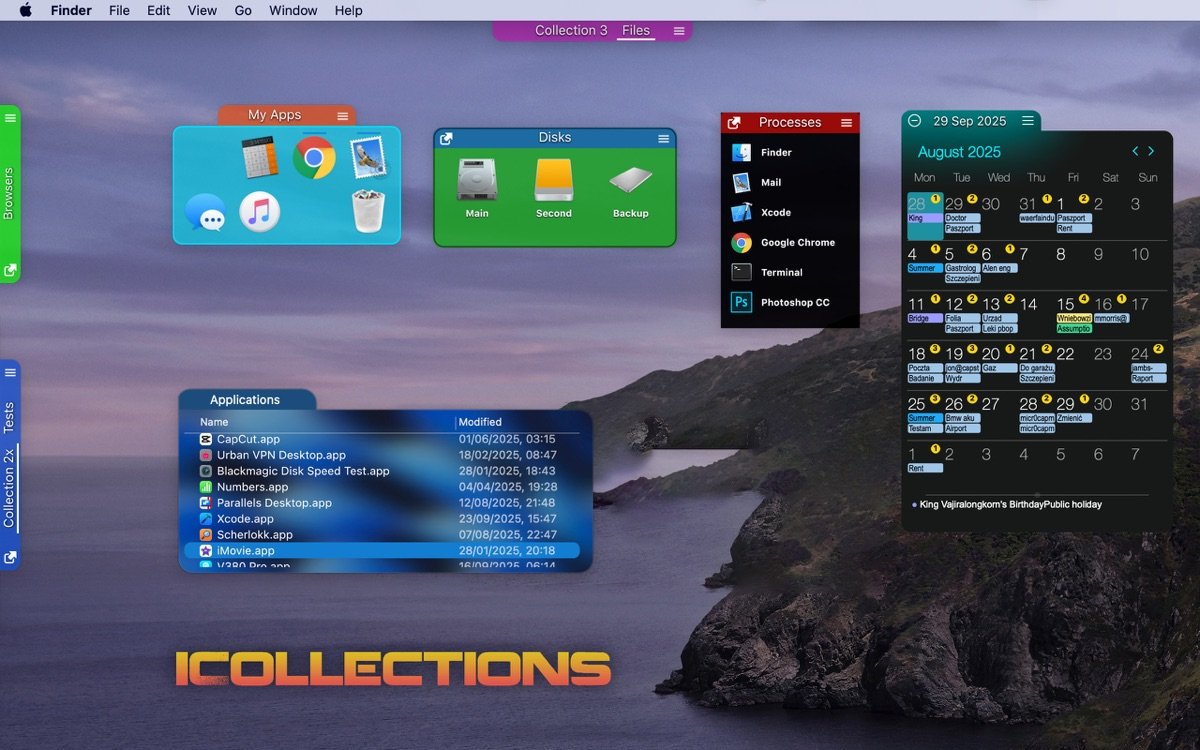This screenshot has height=750, width=1200.
Task: Open the Disks panel hamburger menu
Action: point(663,138)
